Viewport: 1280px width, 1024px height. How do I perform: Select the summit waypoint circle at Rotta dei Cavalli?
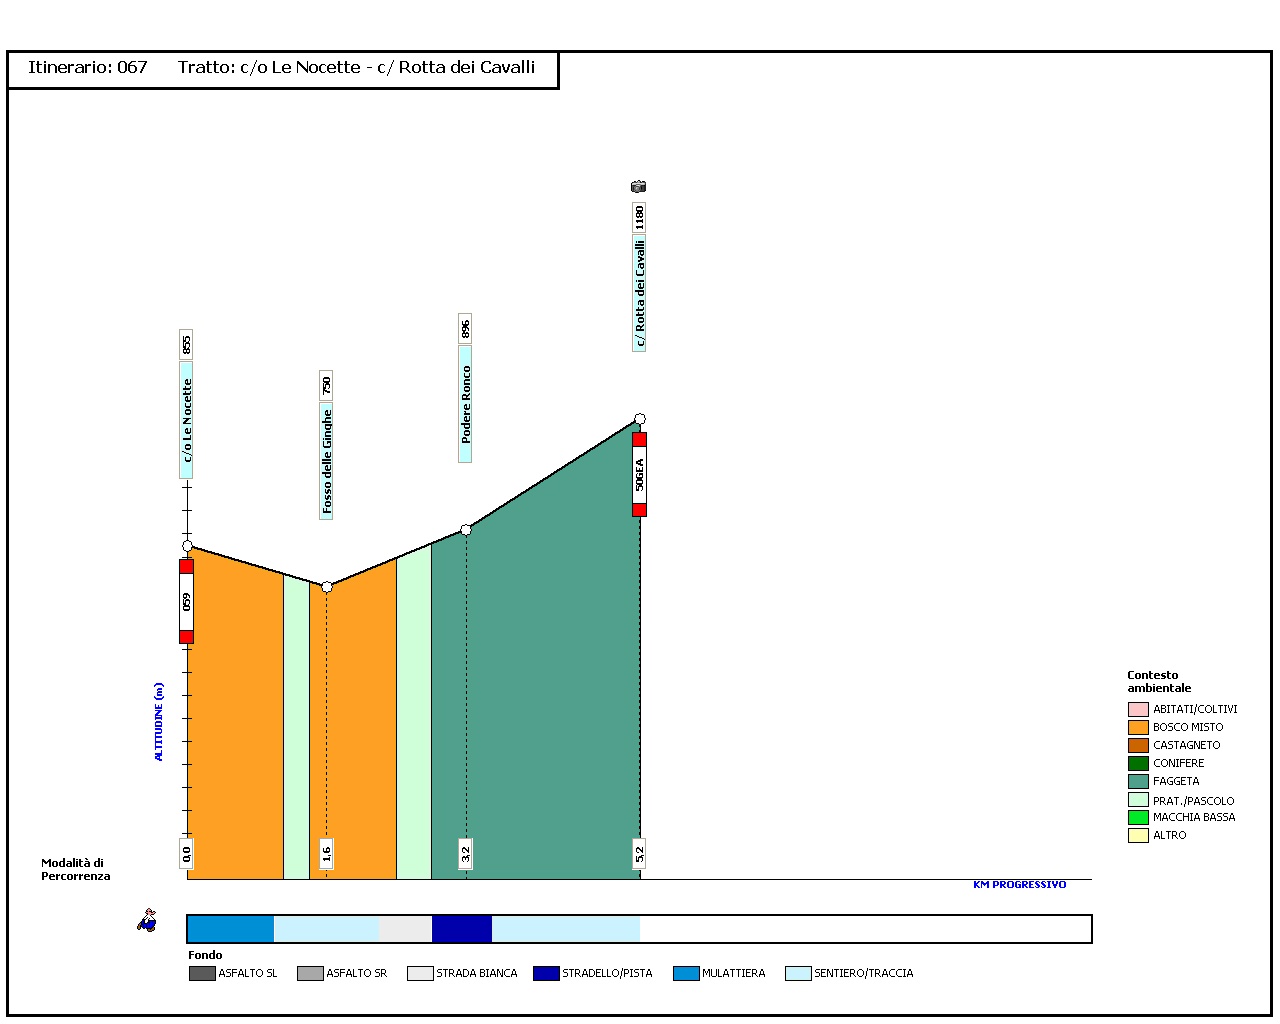(x=640, y=419)
